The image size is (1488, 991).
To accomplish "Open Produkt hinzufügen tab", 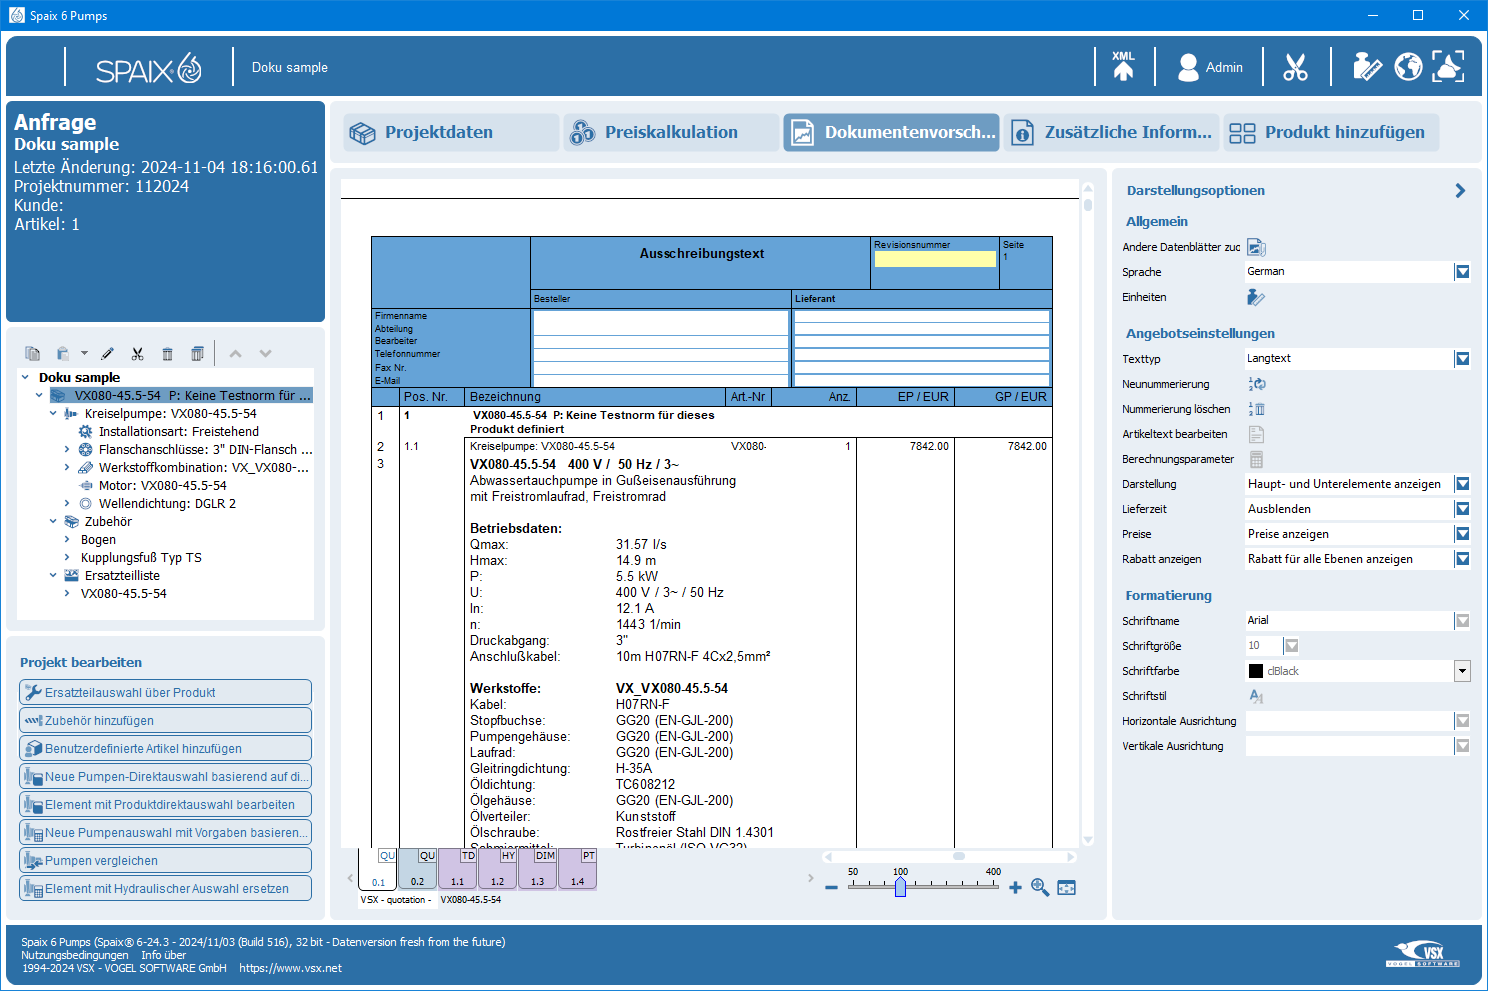I will 1331,132.
